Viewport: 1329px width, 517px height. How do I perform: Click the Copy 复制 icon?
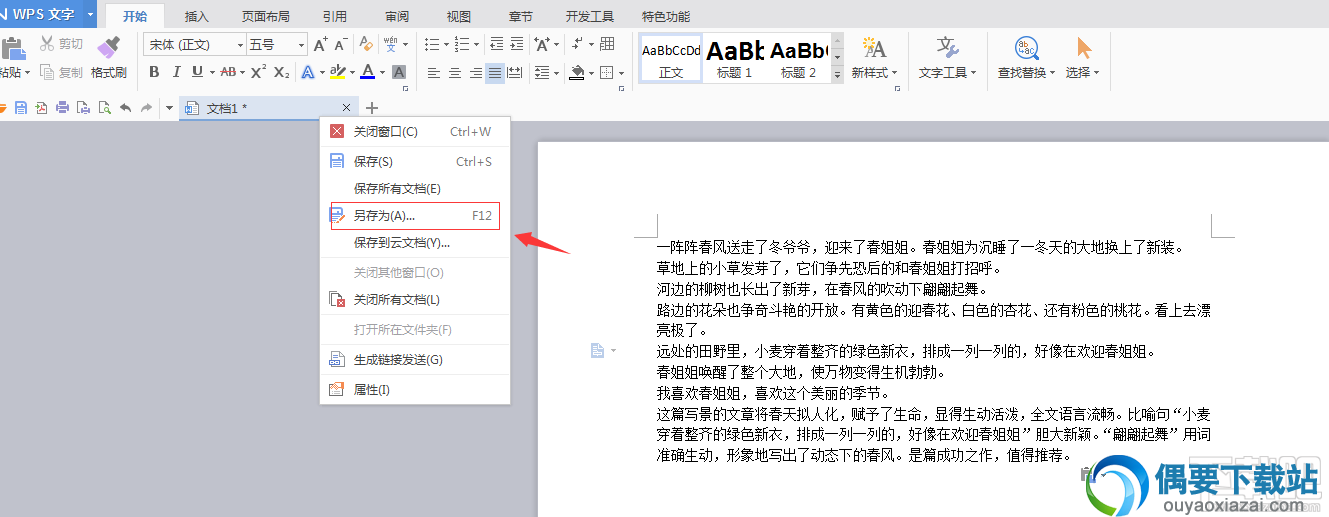pyautogui.click(x=47, y=73)
